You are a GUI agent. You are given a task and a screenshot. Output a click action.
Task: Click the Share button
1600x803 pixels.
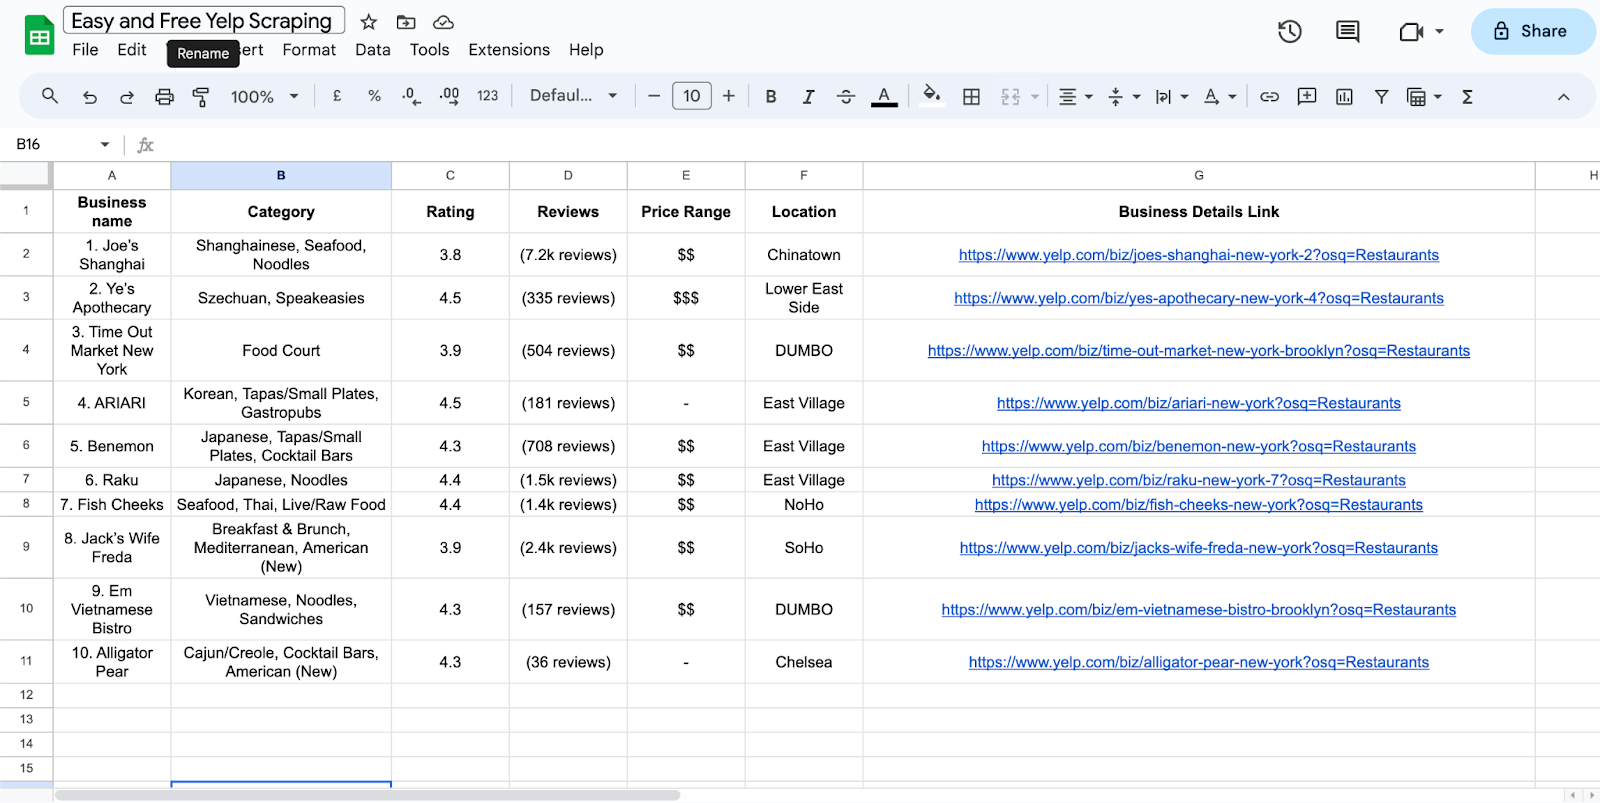(1531, 31)
